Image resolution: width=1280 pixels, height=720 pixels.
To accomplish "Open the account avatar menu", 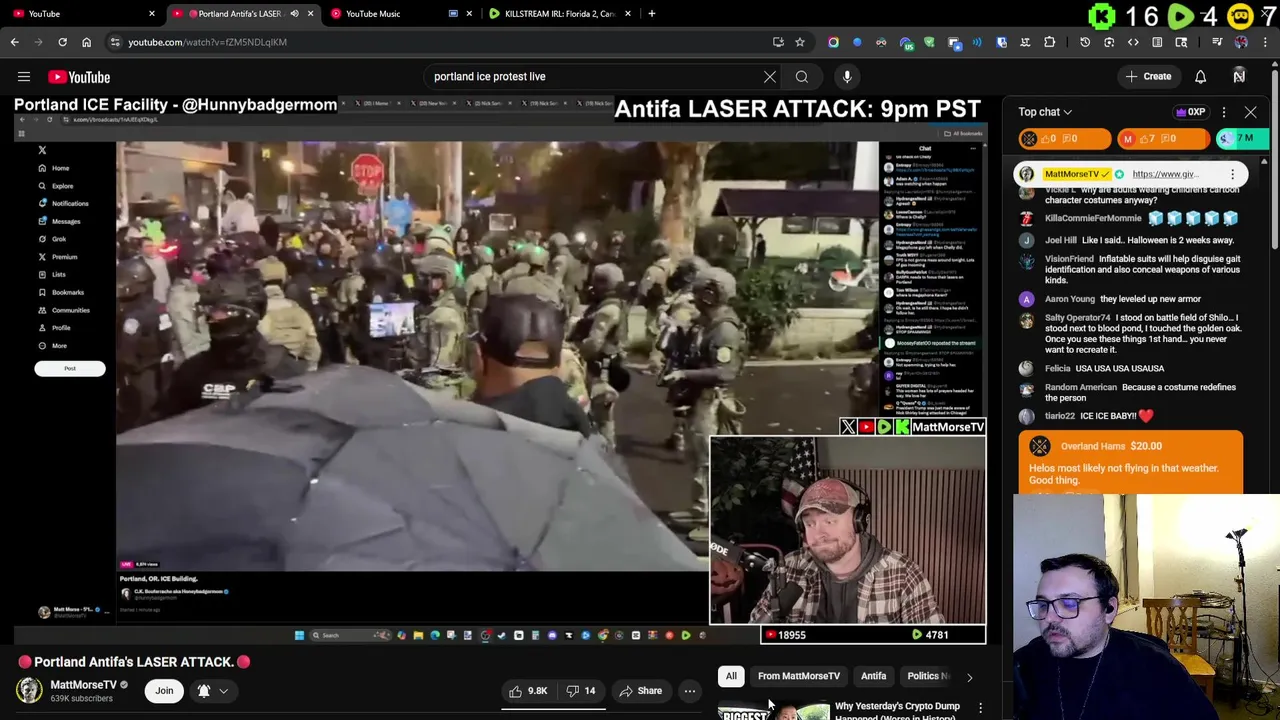I will pyautogui.click(x=1239, y=77).
